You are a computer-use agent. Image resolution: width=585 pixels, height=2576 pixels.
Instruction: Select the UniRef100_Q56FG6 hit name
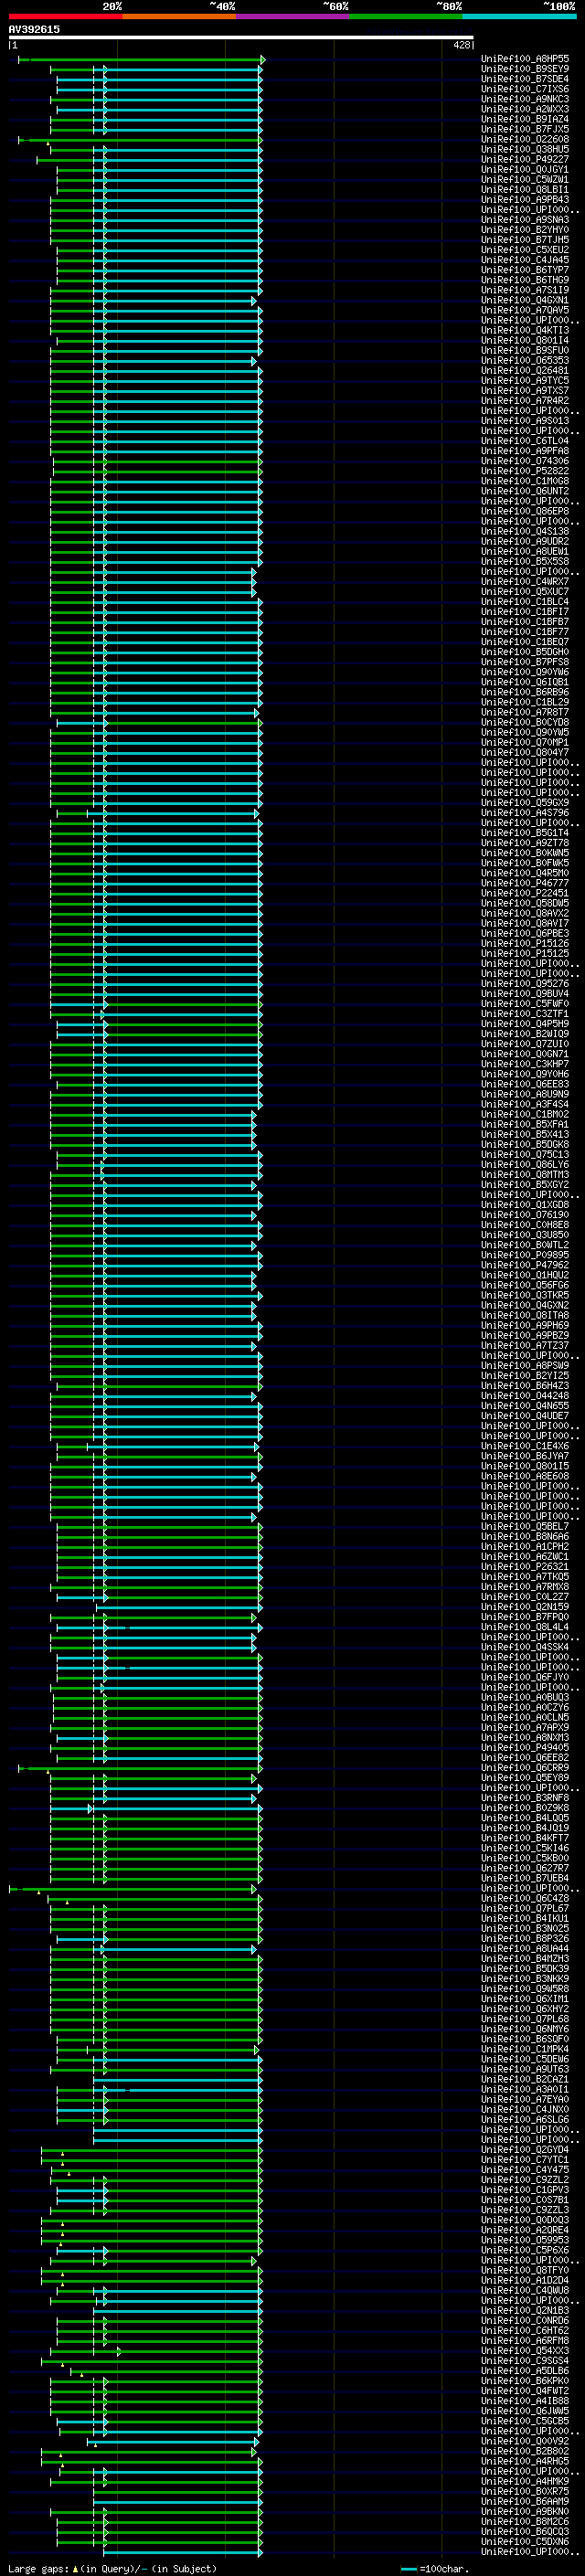525,1285
